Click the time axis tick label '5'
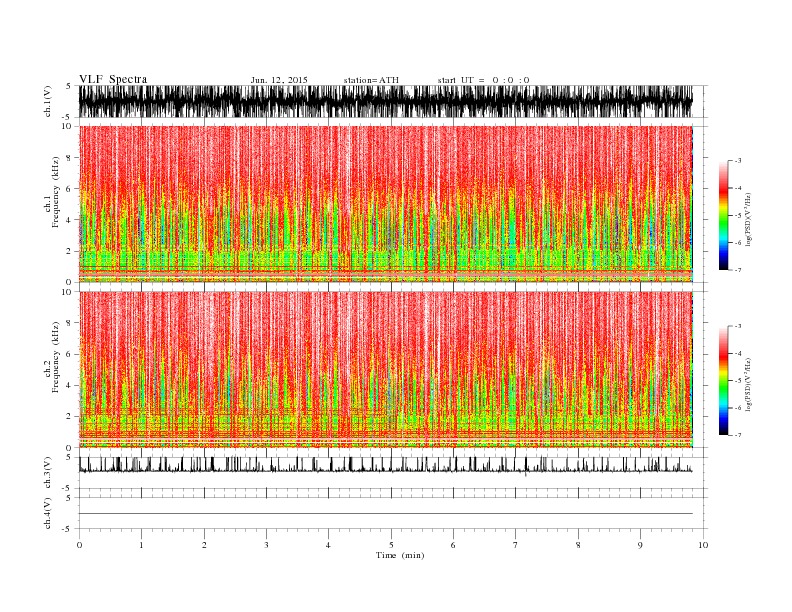 (x=391, y=545)
